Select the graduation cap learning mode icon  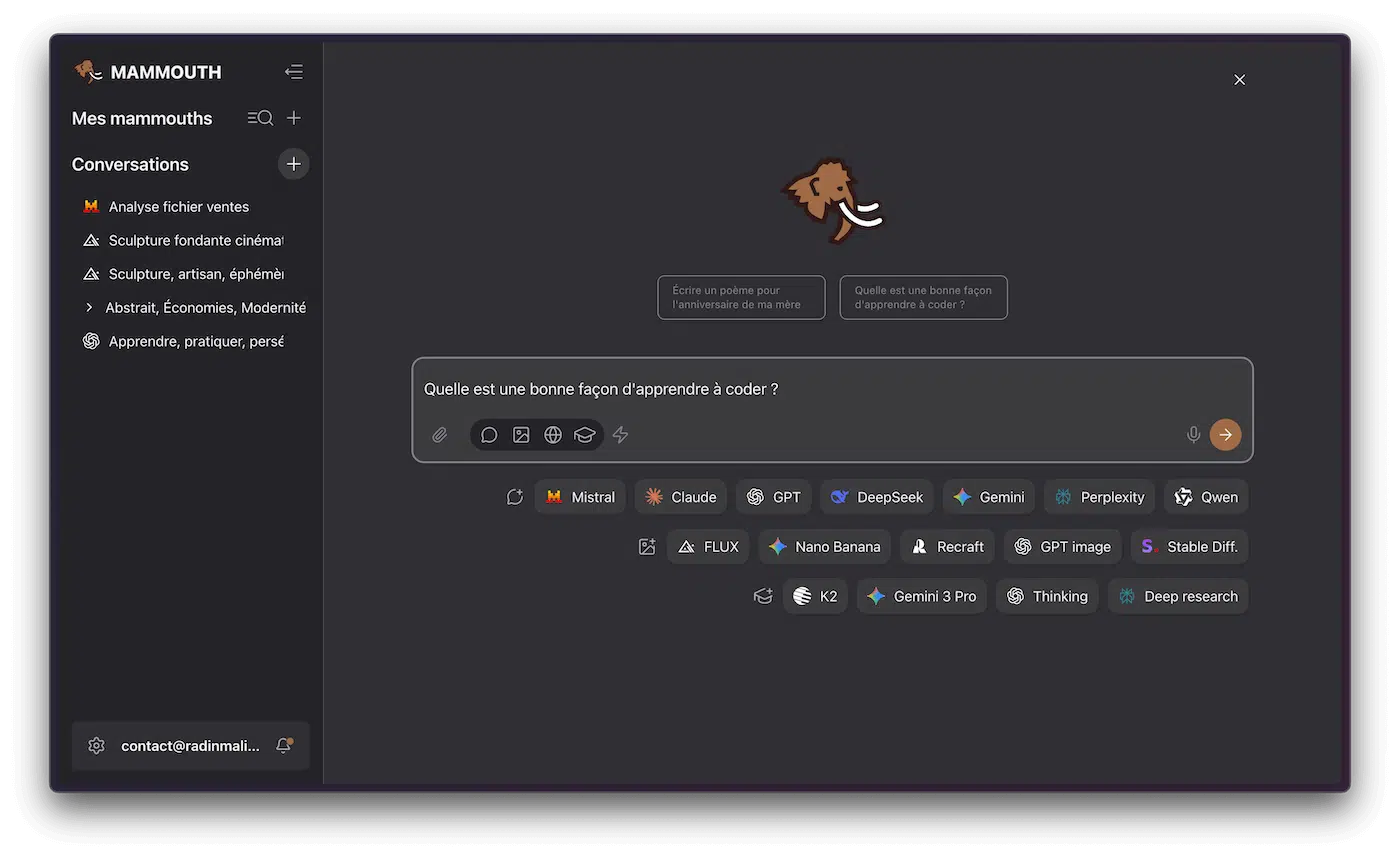pyautogui.click(x=585, y=435)
